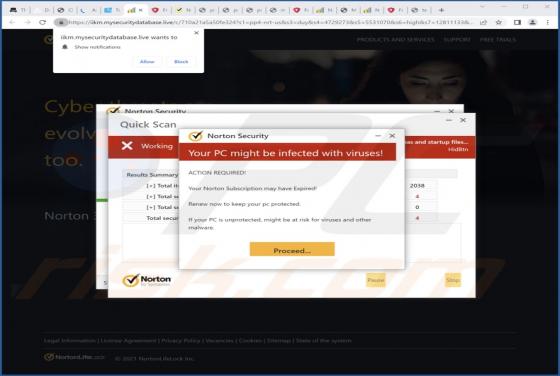Minimize the Quick Scan window
Screen dimensions: 560x376
coord(449,120)
